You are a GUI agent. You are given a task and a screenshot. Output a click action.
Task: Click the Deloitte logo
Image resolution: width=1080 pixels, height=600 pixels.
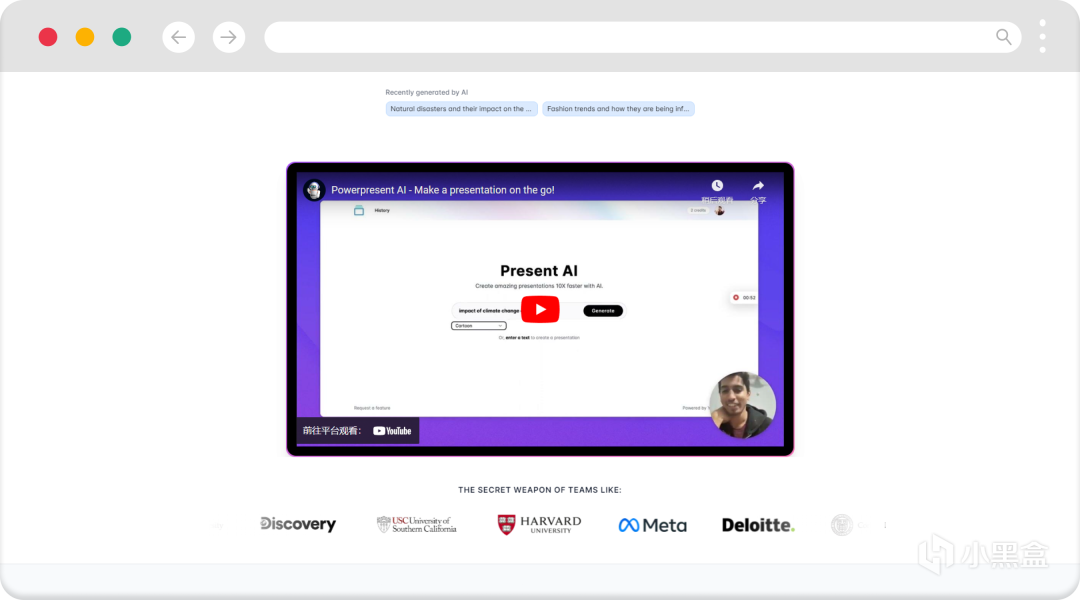pos(758,525)
